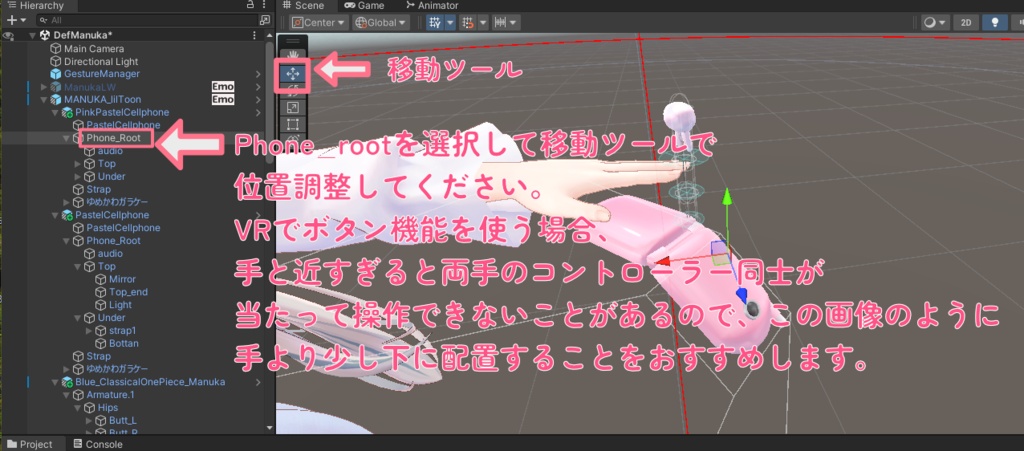Select the Scale tool in Scene toolbar
Viewport: 1024px width, 451px height.
click(293, 108)
